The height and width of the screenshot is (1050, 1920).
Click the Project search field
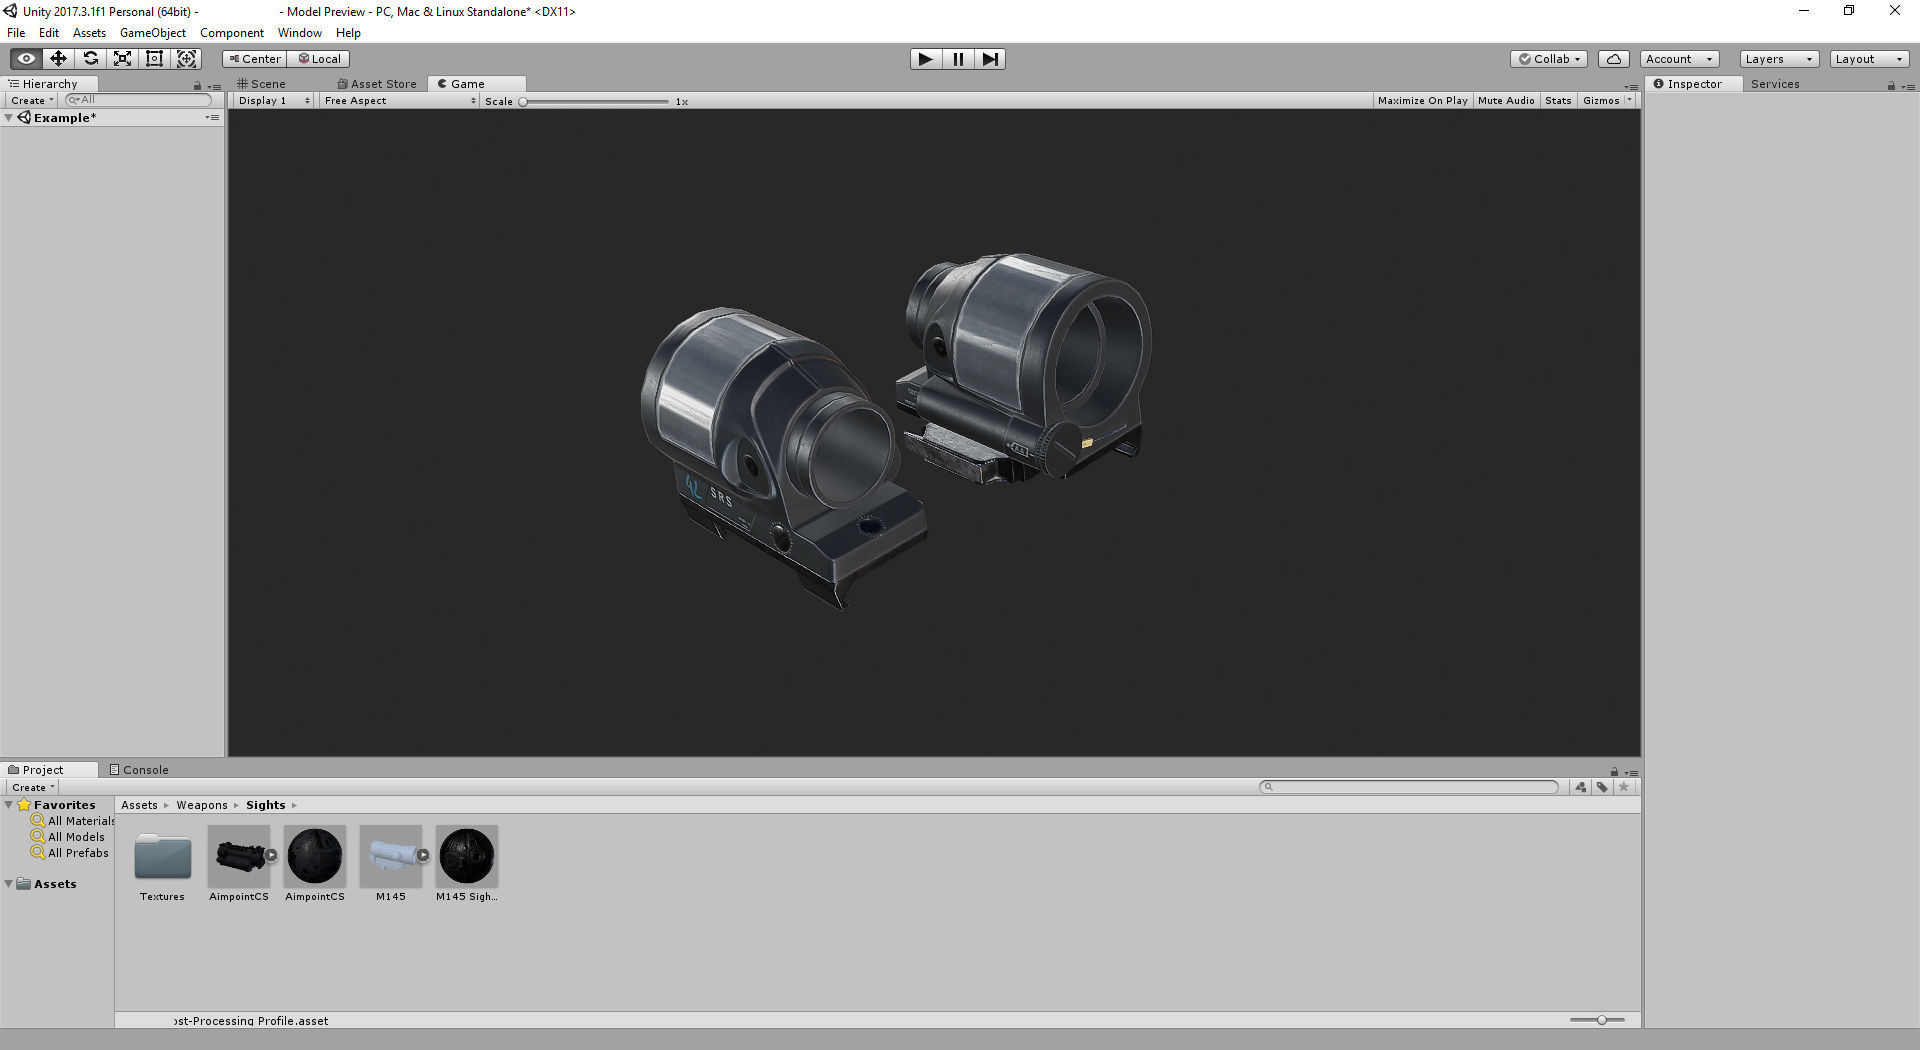coord(1409,787)
